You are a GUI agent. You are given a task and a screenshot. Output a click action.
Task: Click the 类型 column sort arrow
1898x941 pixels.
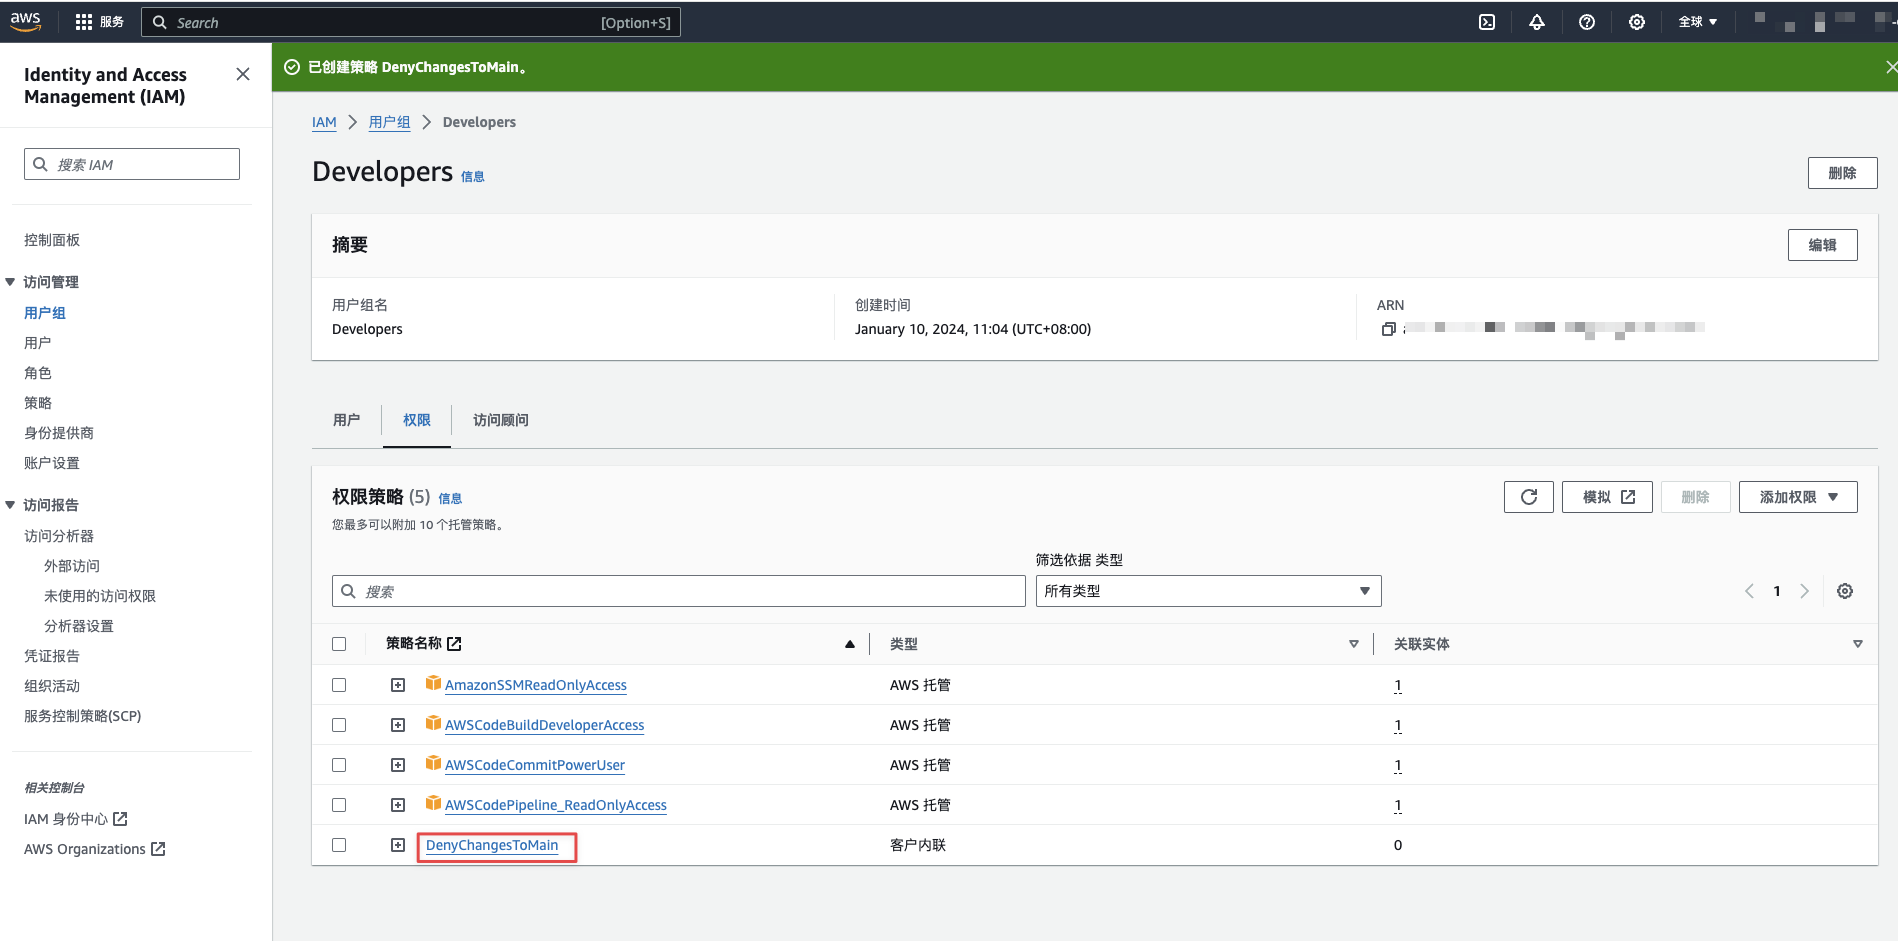click(1354, 644)
